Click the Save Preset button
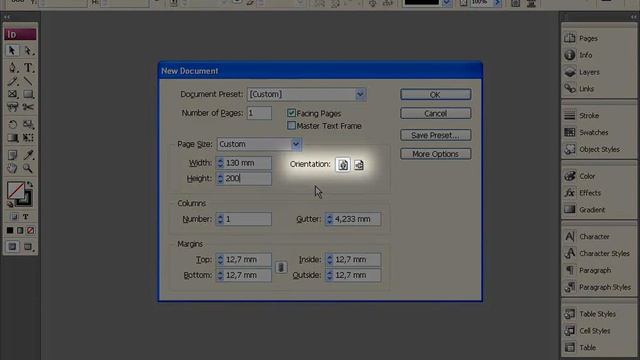 click(436, 135)
